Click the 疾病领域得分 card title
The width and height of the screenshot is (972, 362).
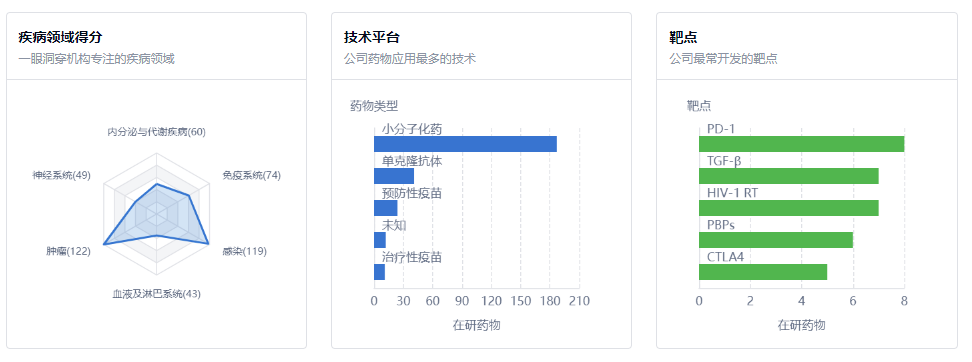click(x=60, y=37)
